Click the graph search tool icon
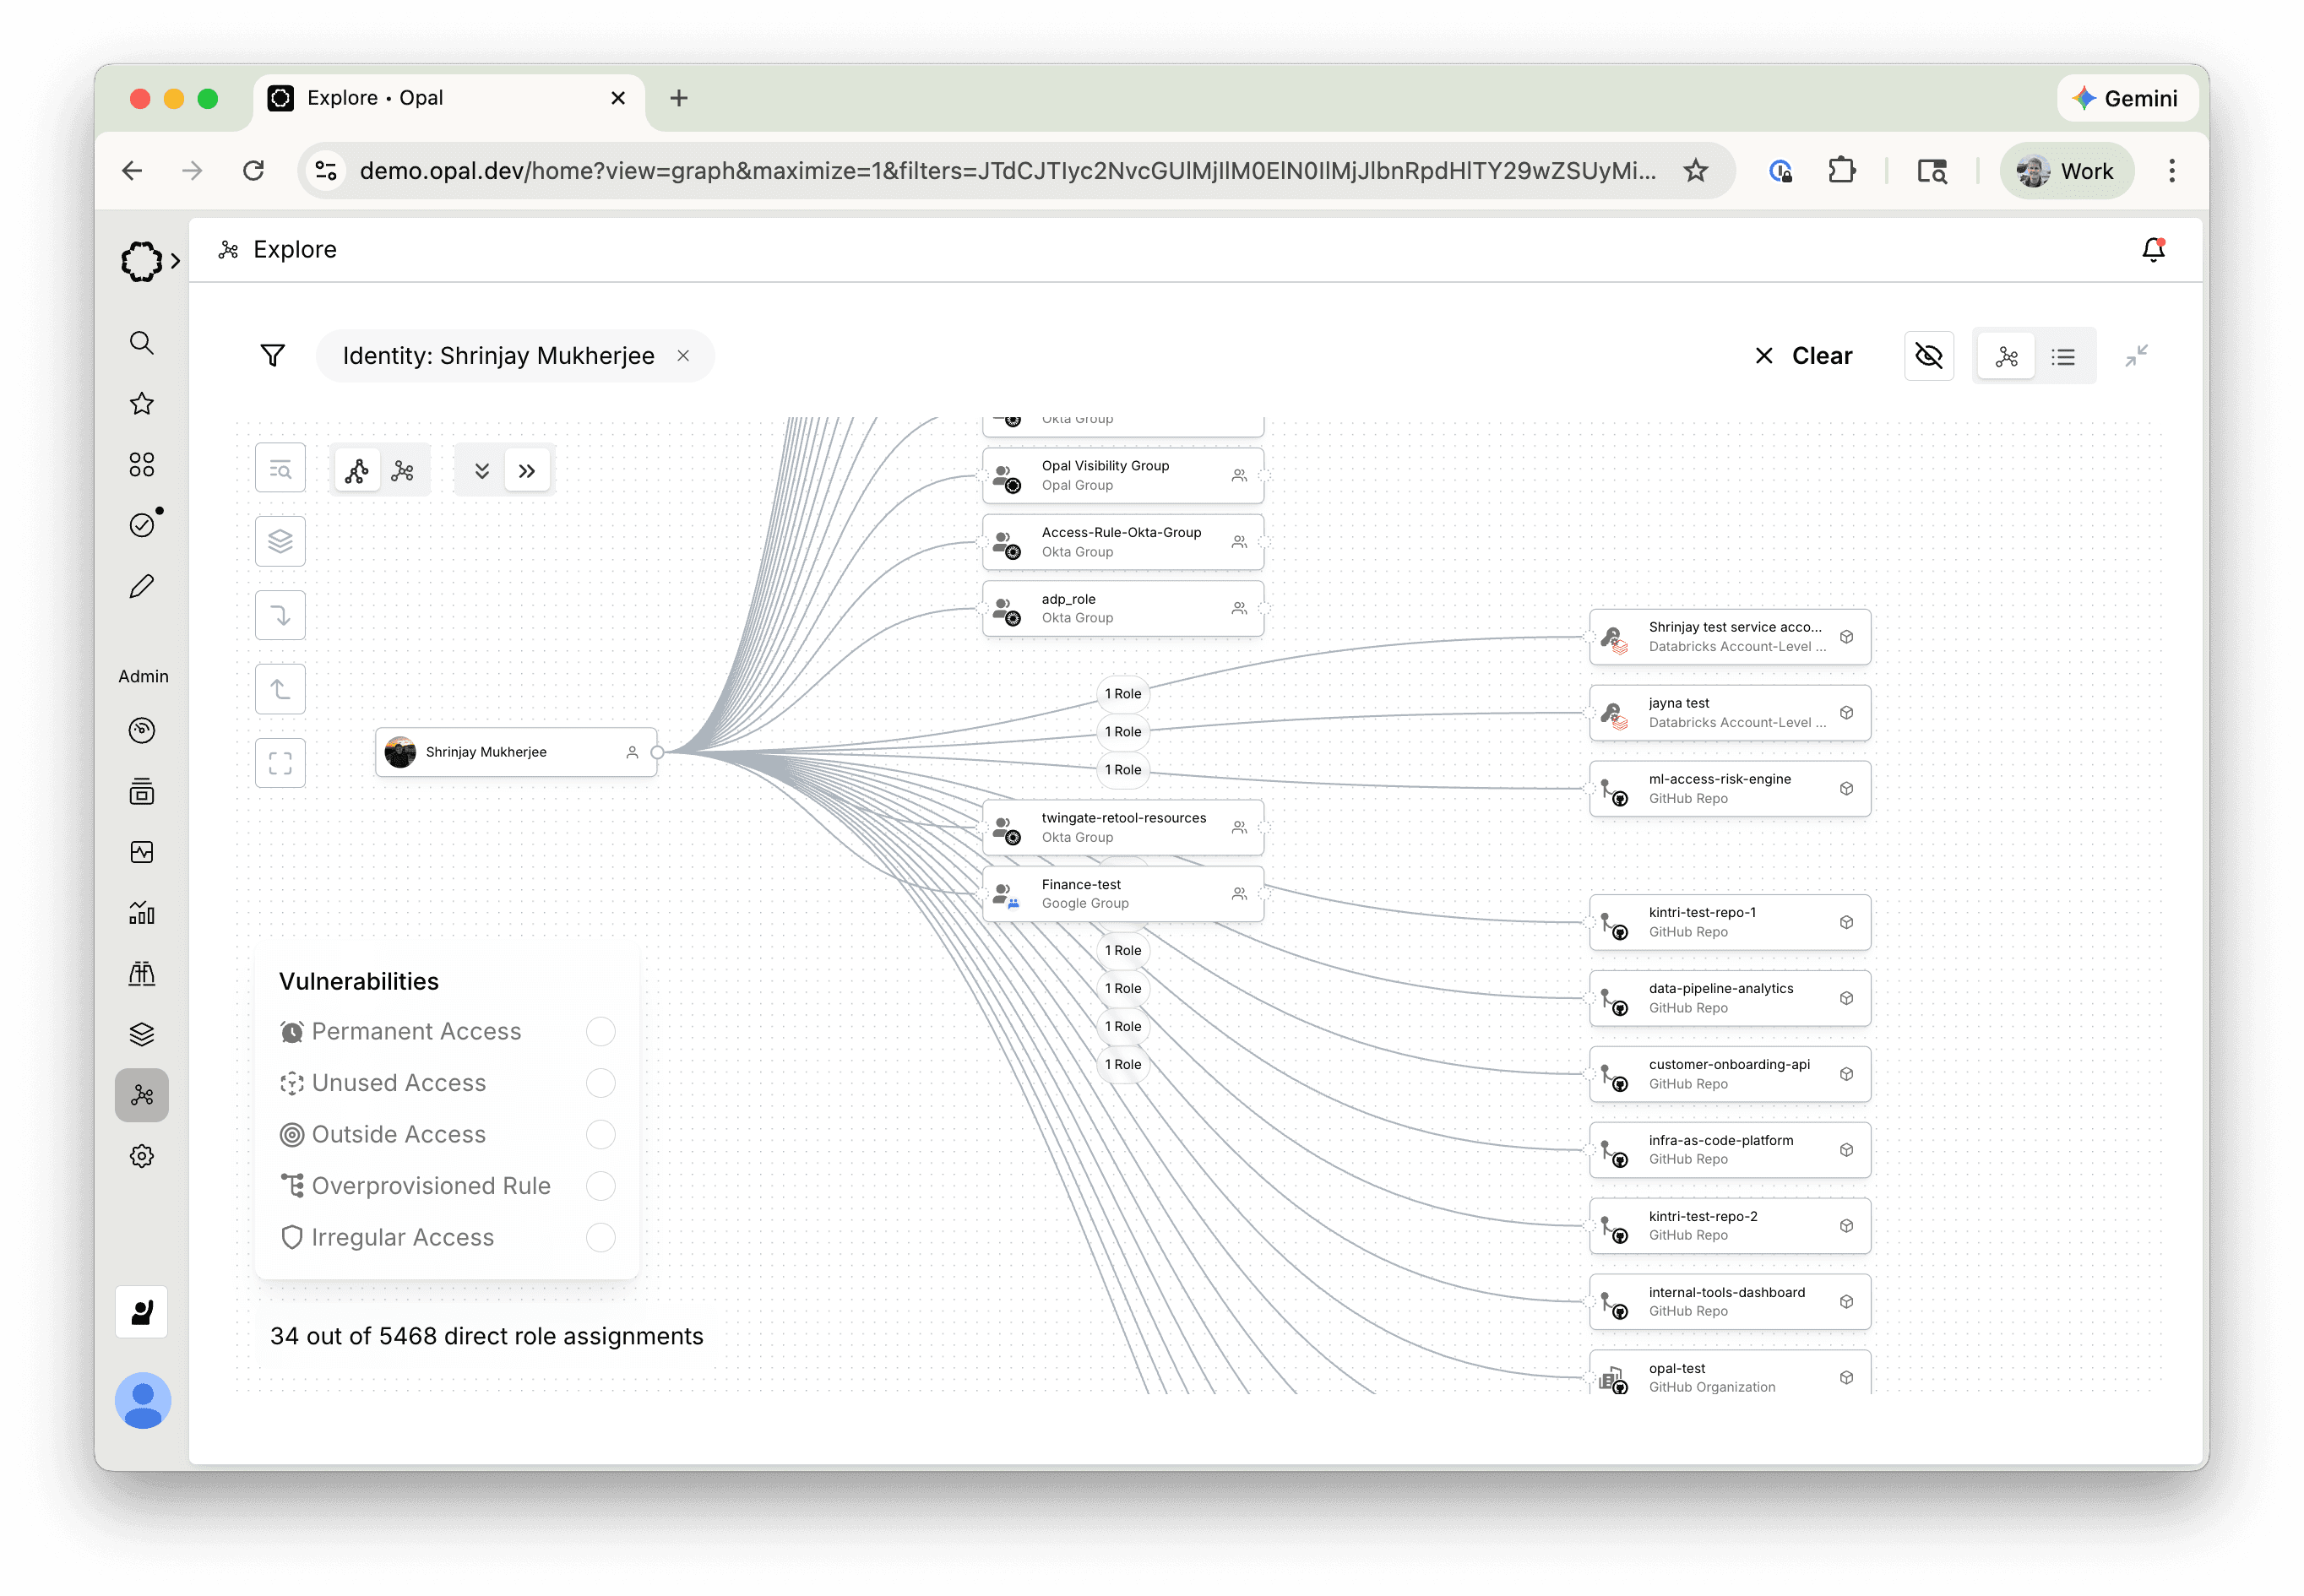This screenshot has width=2304, height=1596. tap(280, 469)
